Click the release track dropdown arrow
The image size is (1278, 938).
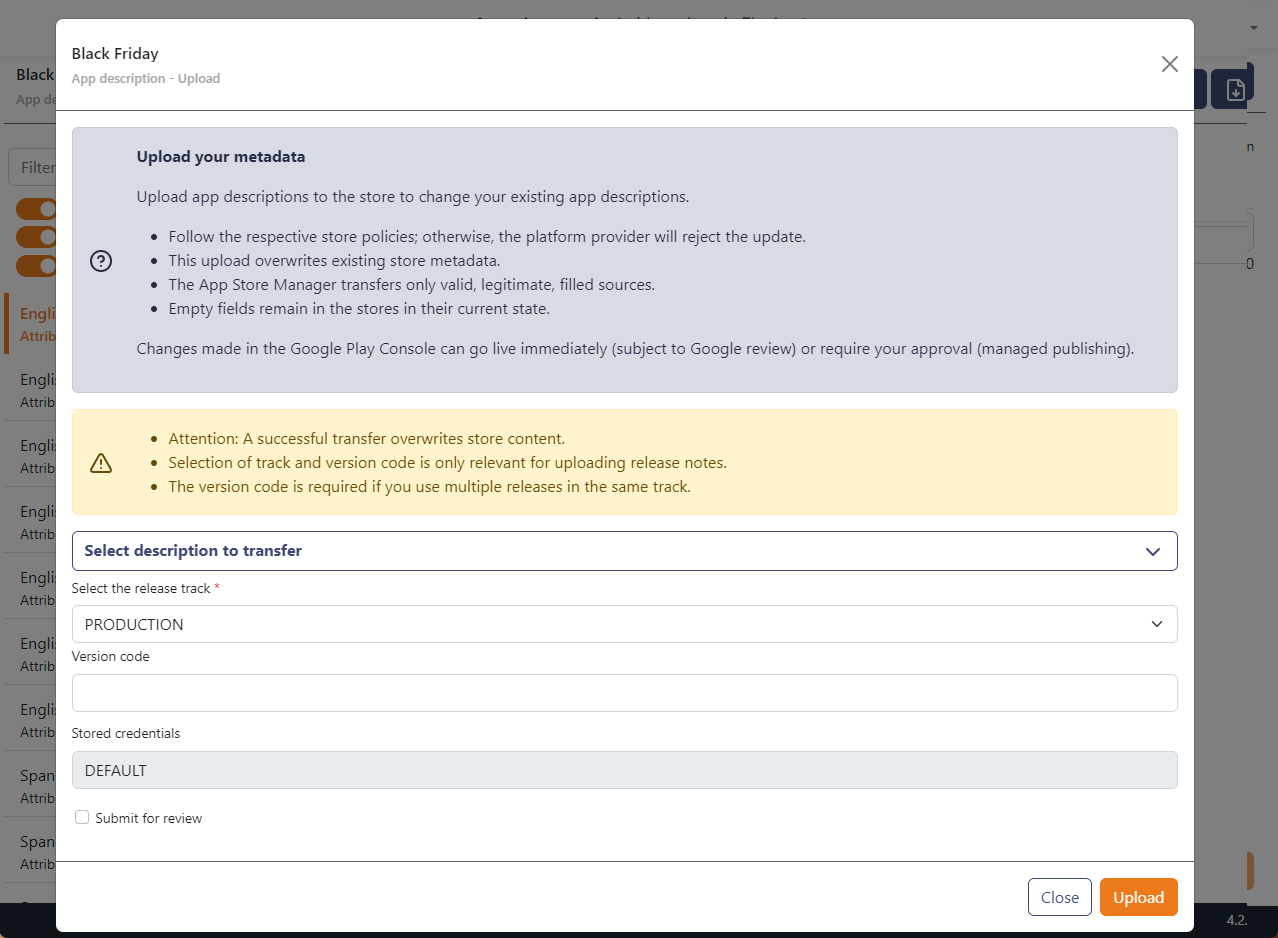[x=1156, y=624]
